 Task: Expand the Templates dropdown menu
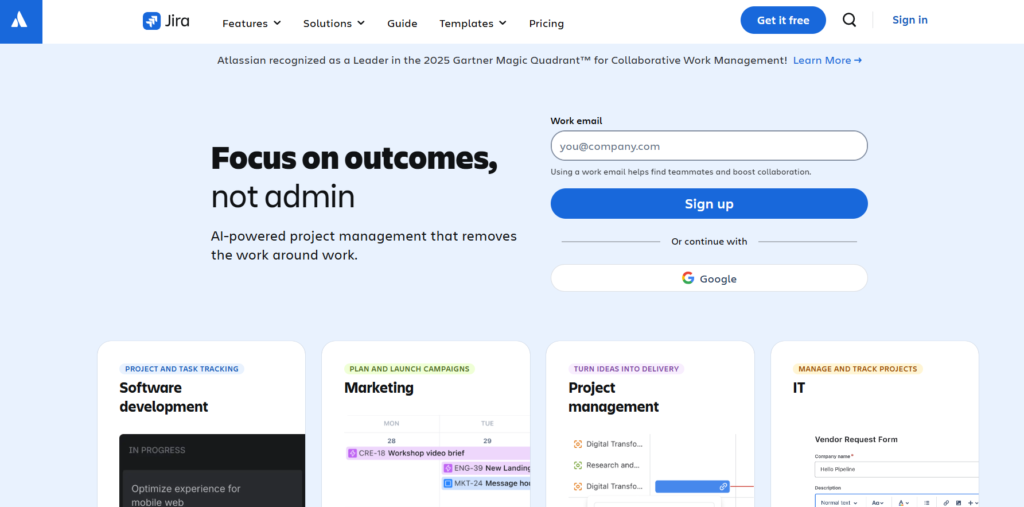pos(472,23)
